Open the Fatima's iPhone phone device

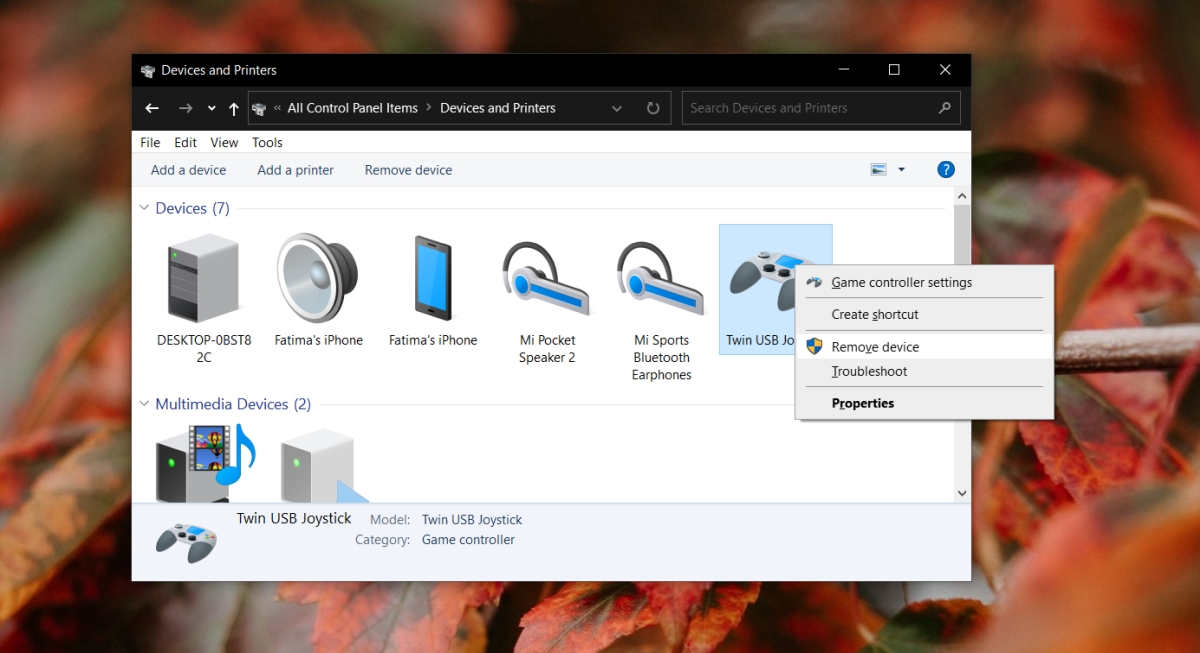432,280
